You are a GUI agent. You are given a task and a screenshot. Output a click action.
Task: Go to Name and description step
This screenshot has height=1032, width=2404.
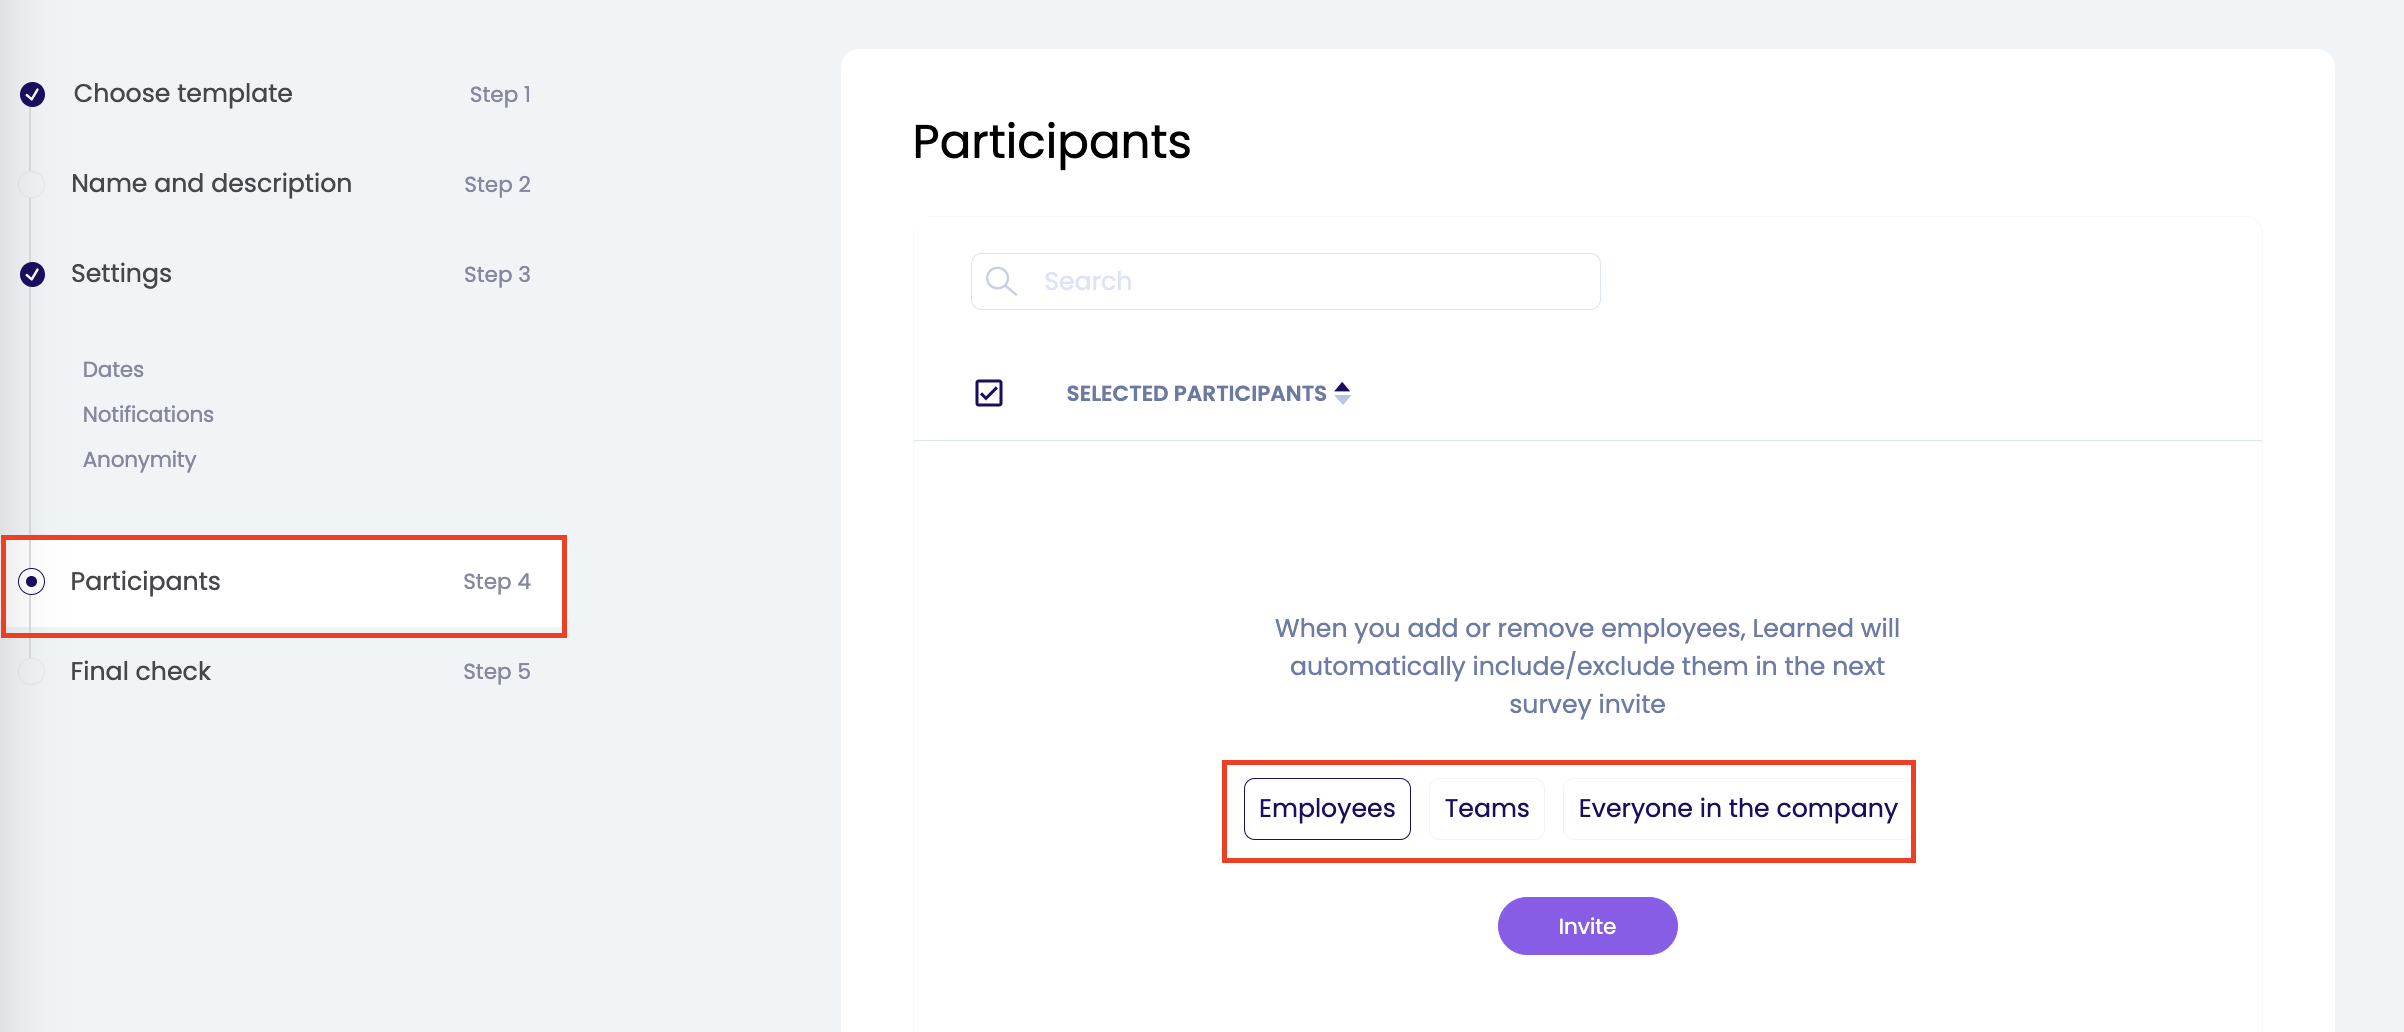coord(211,184)
